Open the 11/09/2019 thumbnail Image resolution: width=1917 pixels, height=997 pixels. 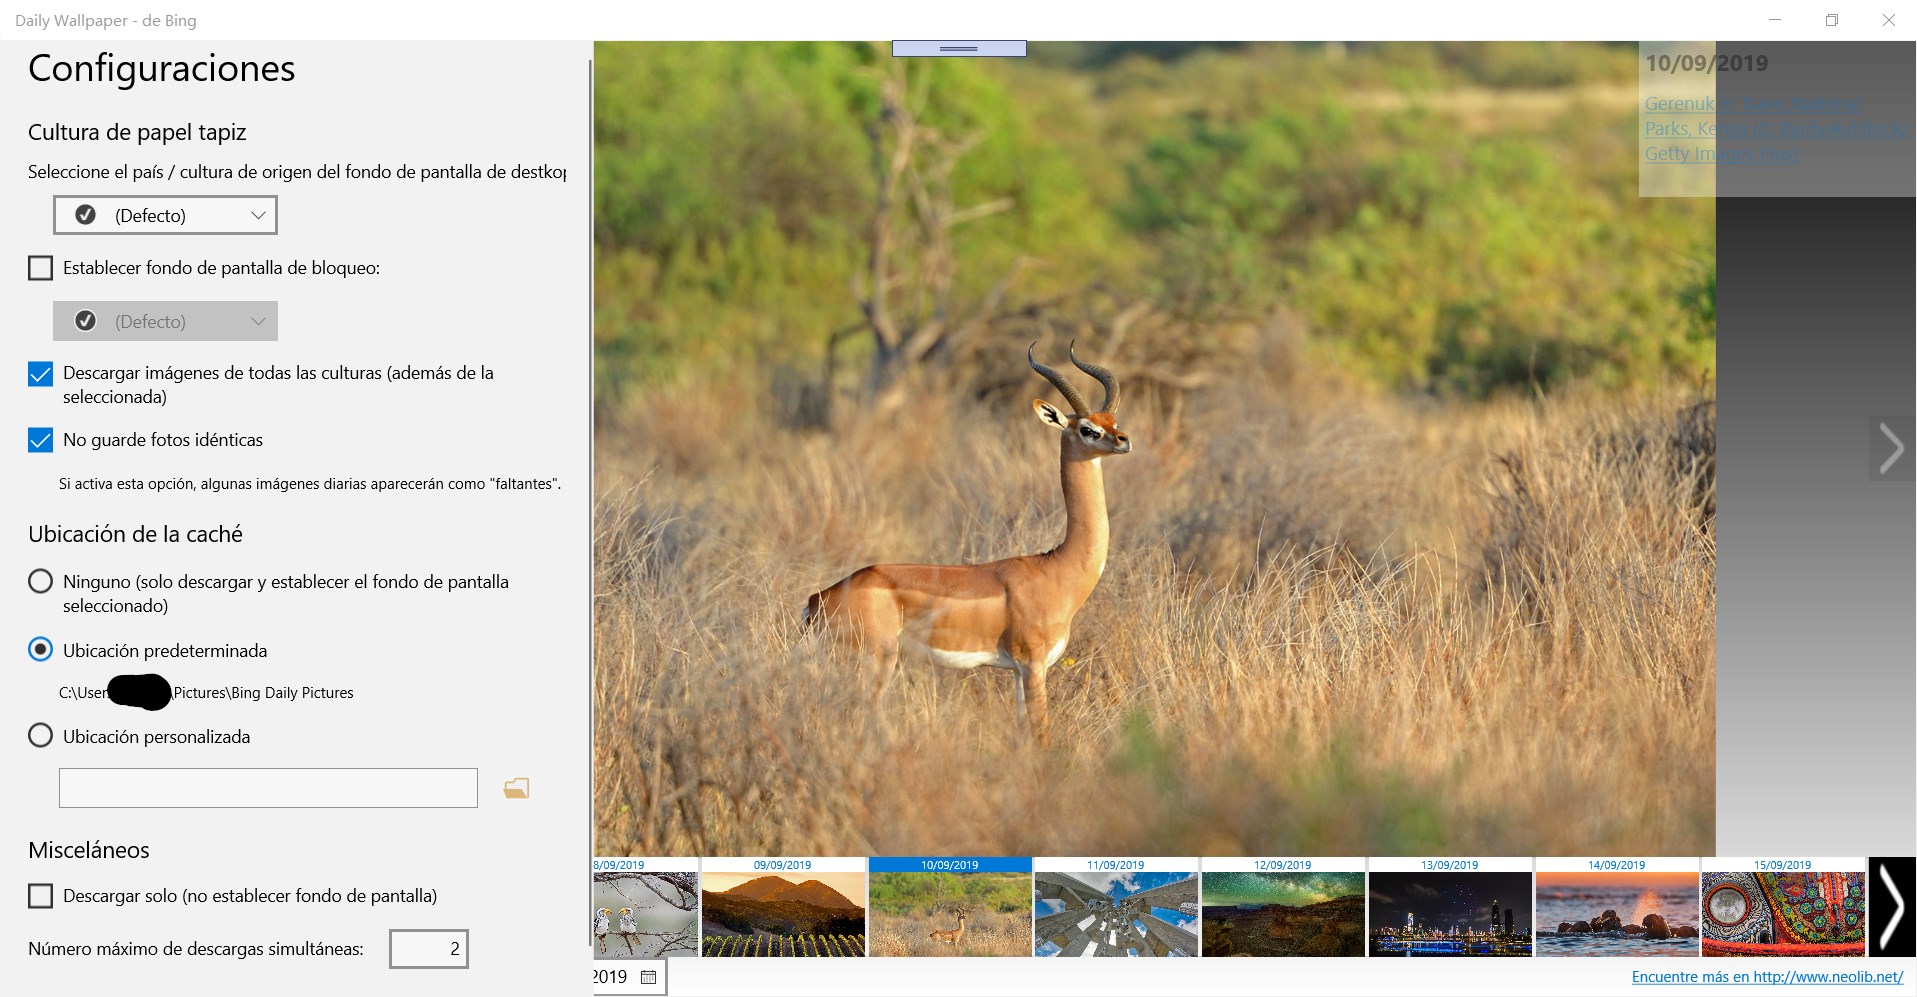tap(1116, 907)
